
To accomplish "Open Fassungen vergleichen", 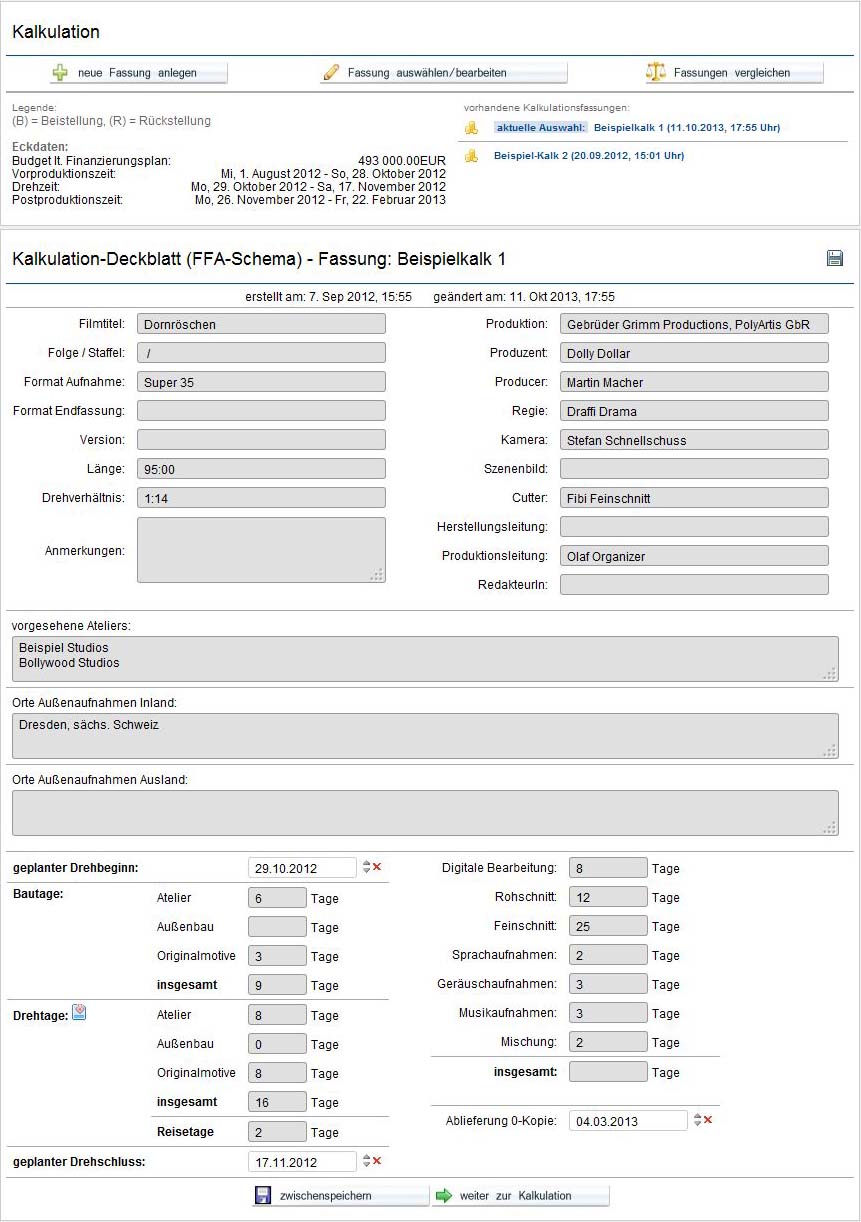I will [734, 73].
